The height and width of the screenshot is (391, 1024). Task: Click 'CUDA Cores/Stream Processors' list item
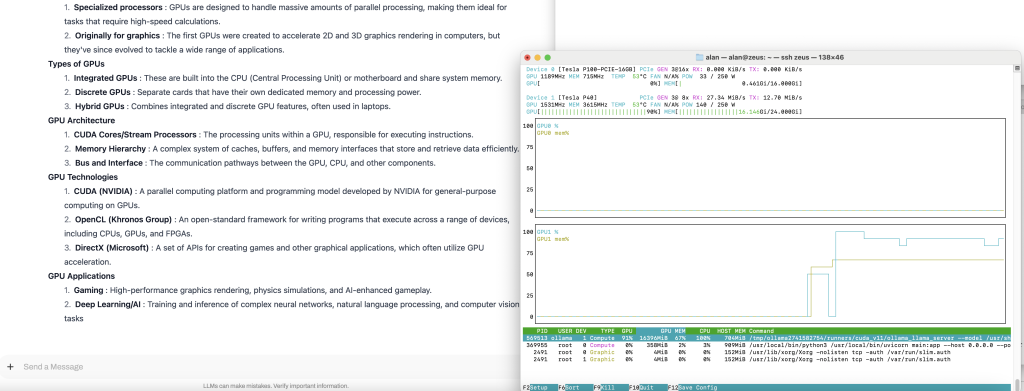(x=135, y=135)
